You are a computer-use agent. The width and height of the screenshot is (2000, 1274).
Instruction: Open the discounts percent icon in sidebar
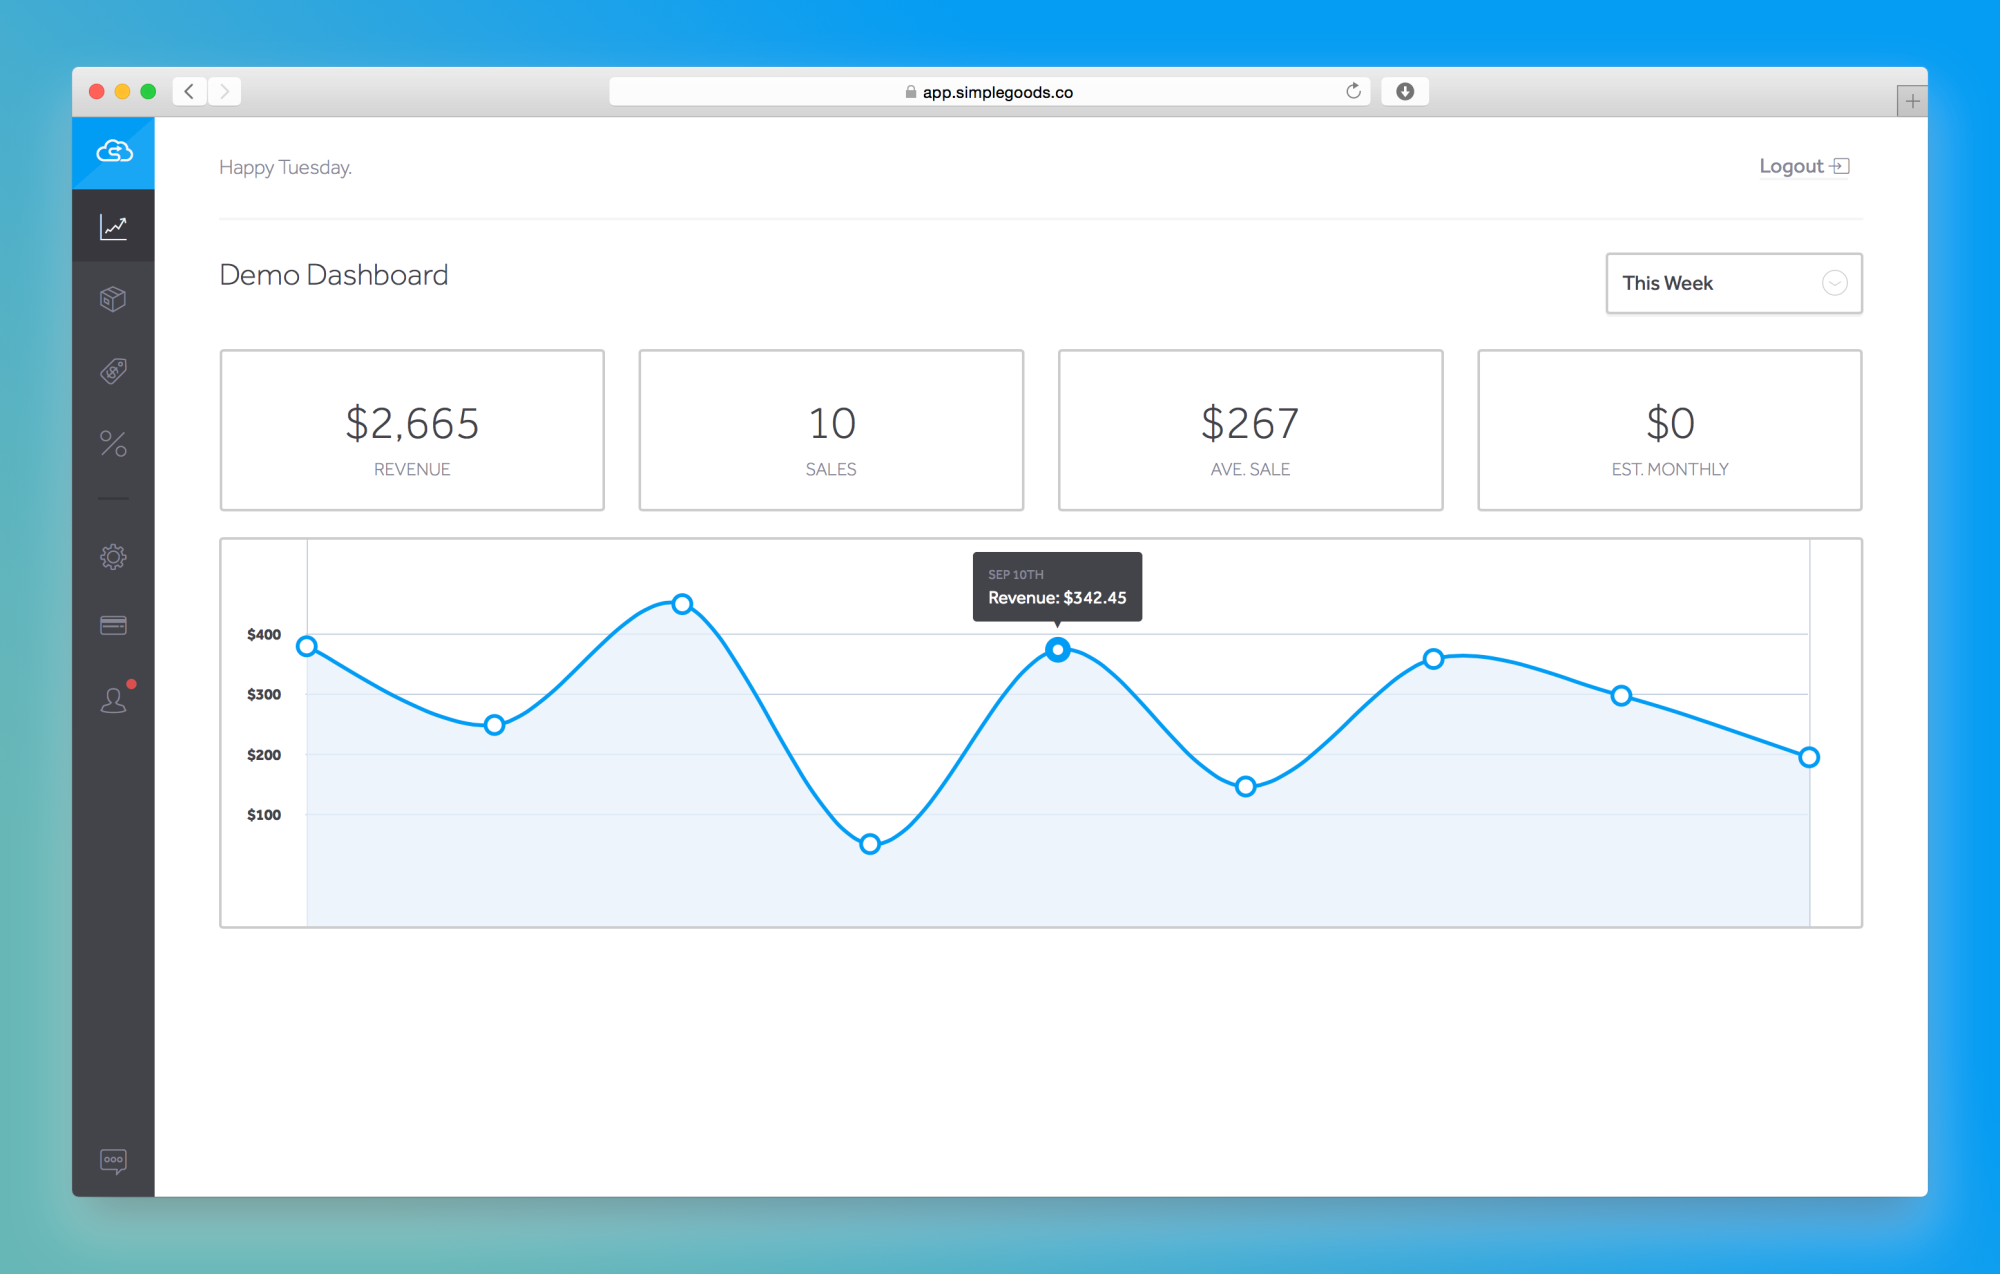coord(114,444)
